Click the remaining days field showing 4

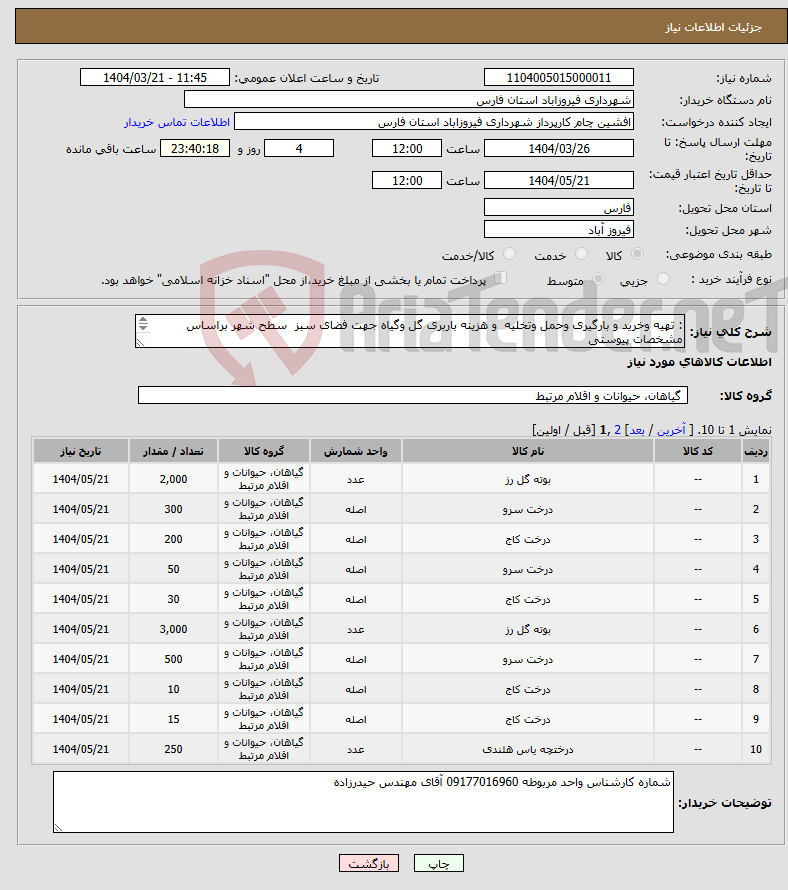click(x=299, y=149)
